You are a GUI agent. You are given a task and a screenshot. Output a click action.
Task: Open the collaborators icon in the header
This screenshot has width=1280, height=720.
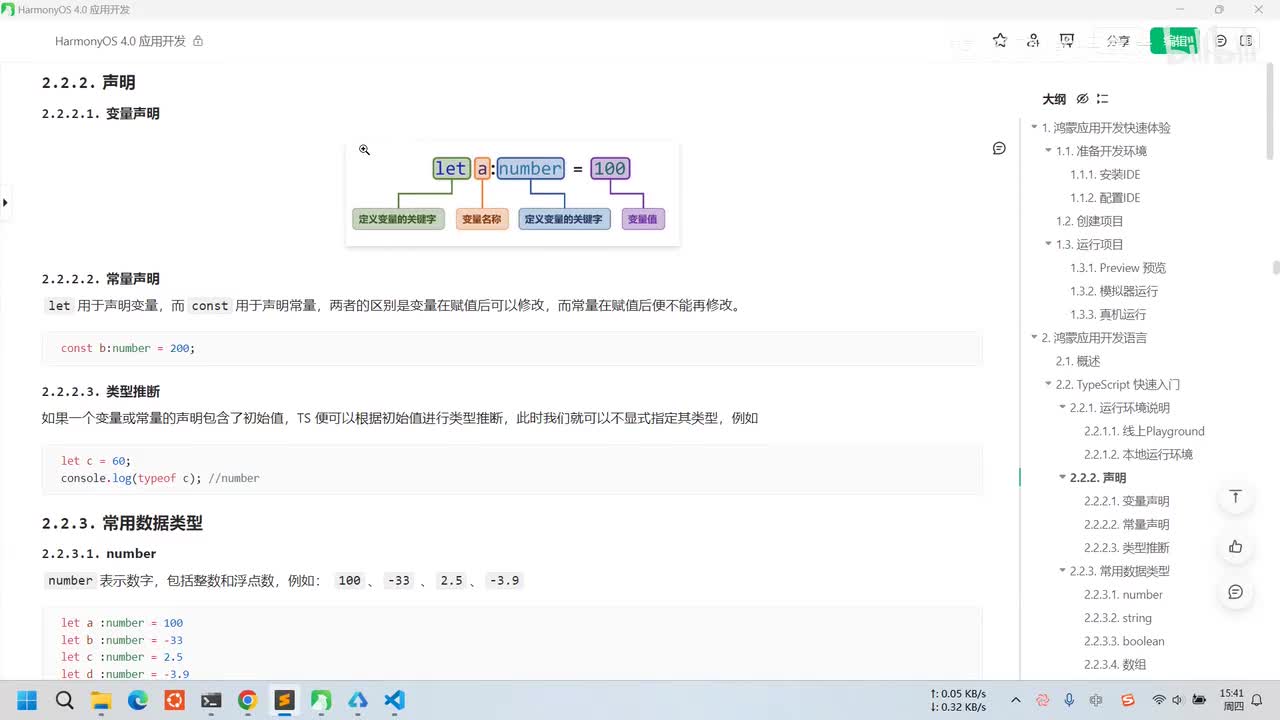pyautogui.click(x=1033, y=41)
